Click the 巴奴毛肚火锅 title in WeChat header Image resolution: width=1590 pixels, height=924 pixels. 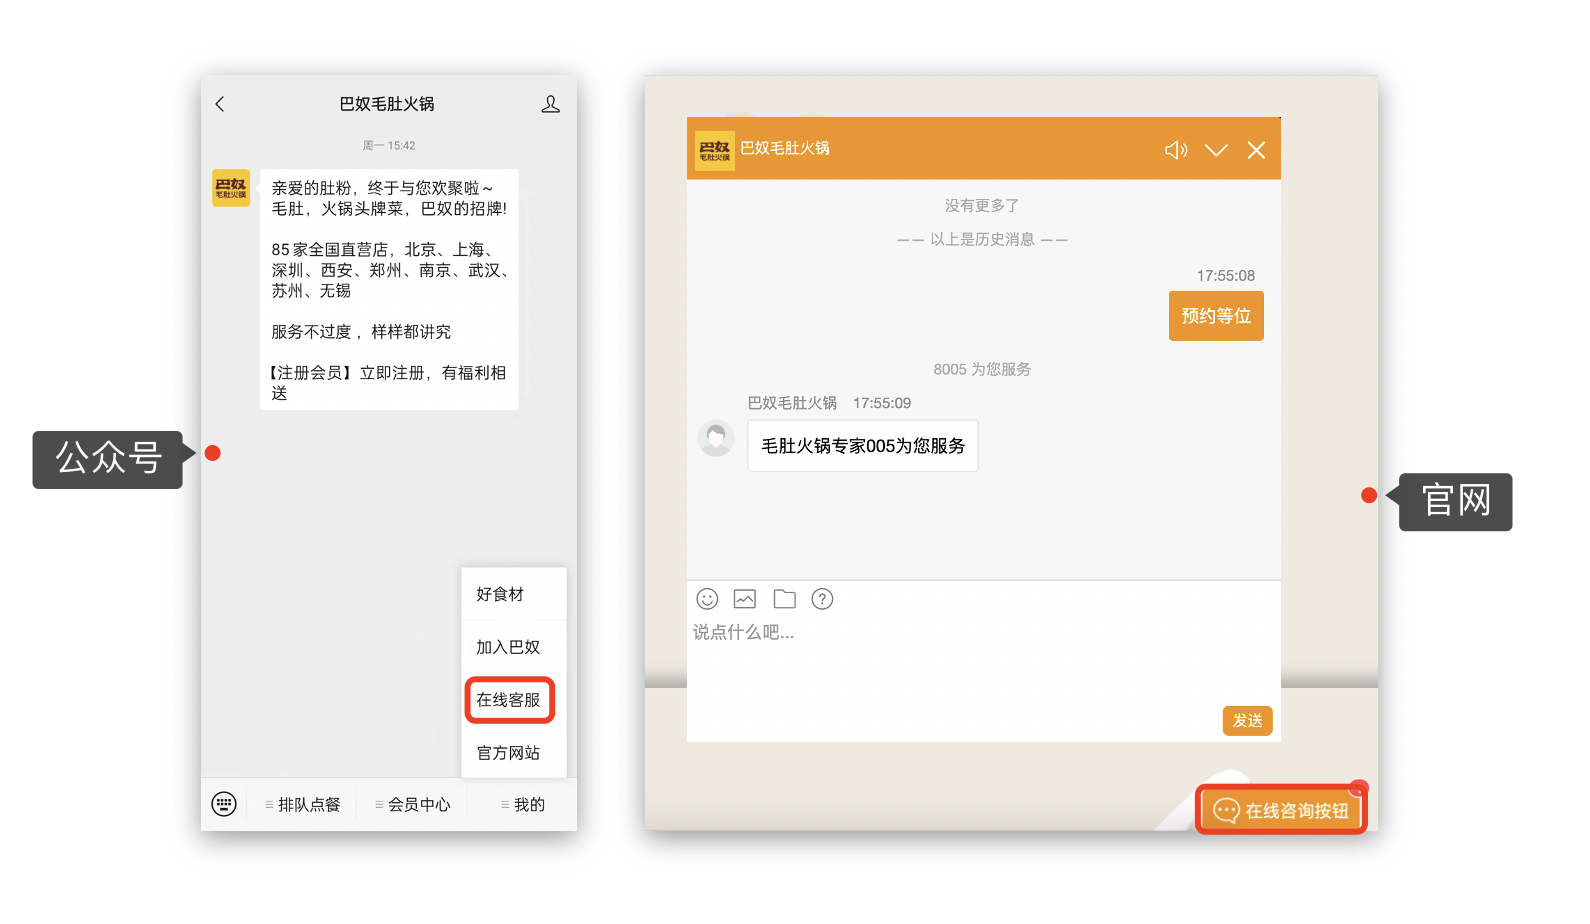pyautogui.click(x=387, y=104)
